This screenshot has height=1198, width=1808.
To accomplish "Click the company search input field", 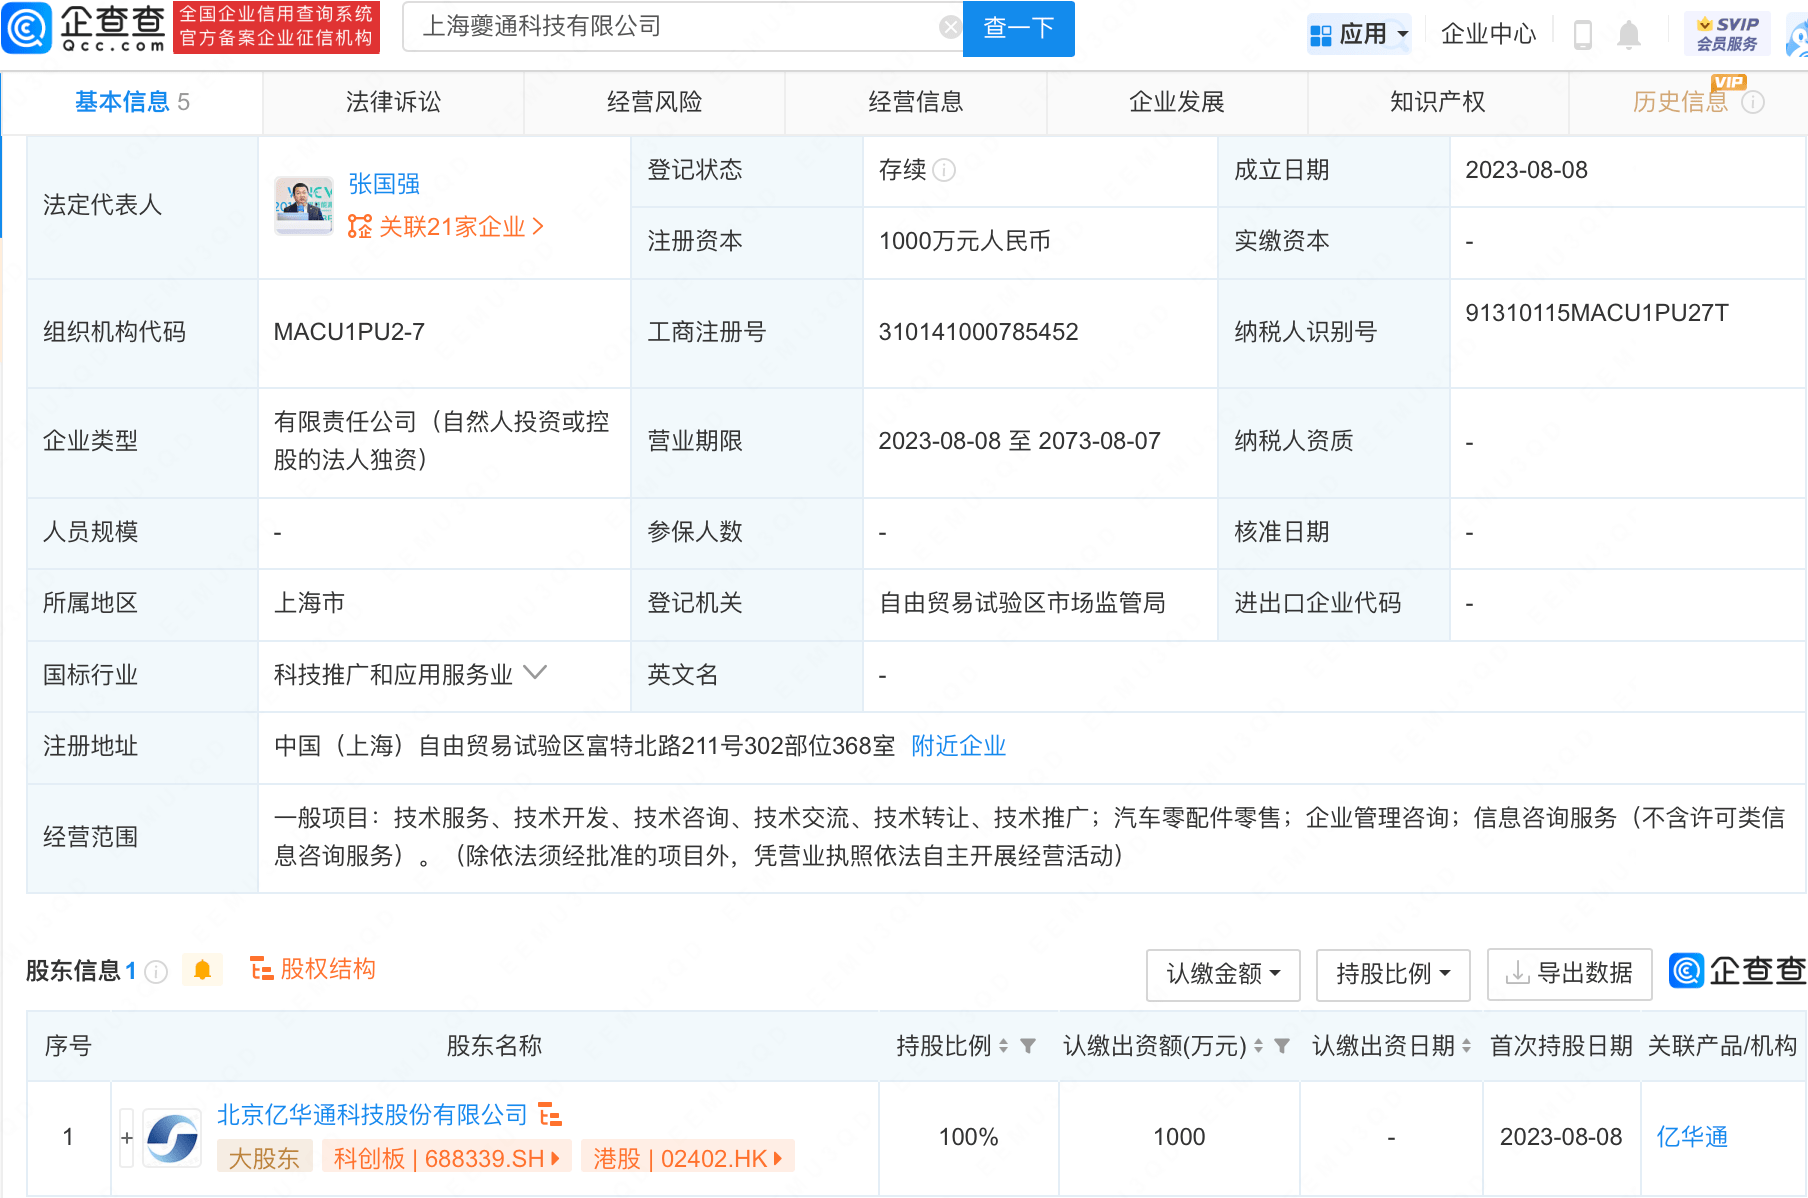I will [670, 27].
